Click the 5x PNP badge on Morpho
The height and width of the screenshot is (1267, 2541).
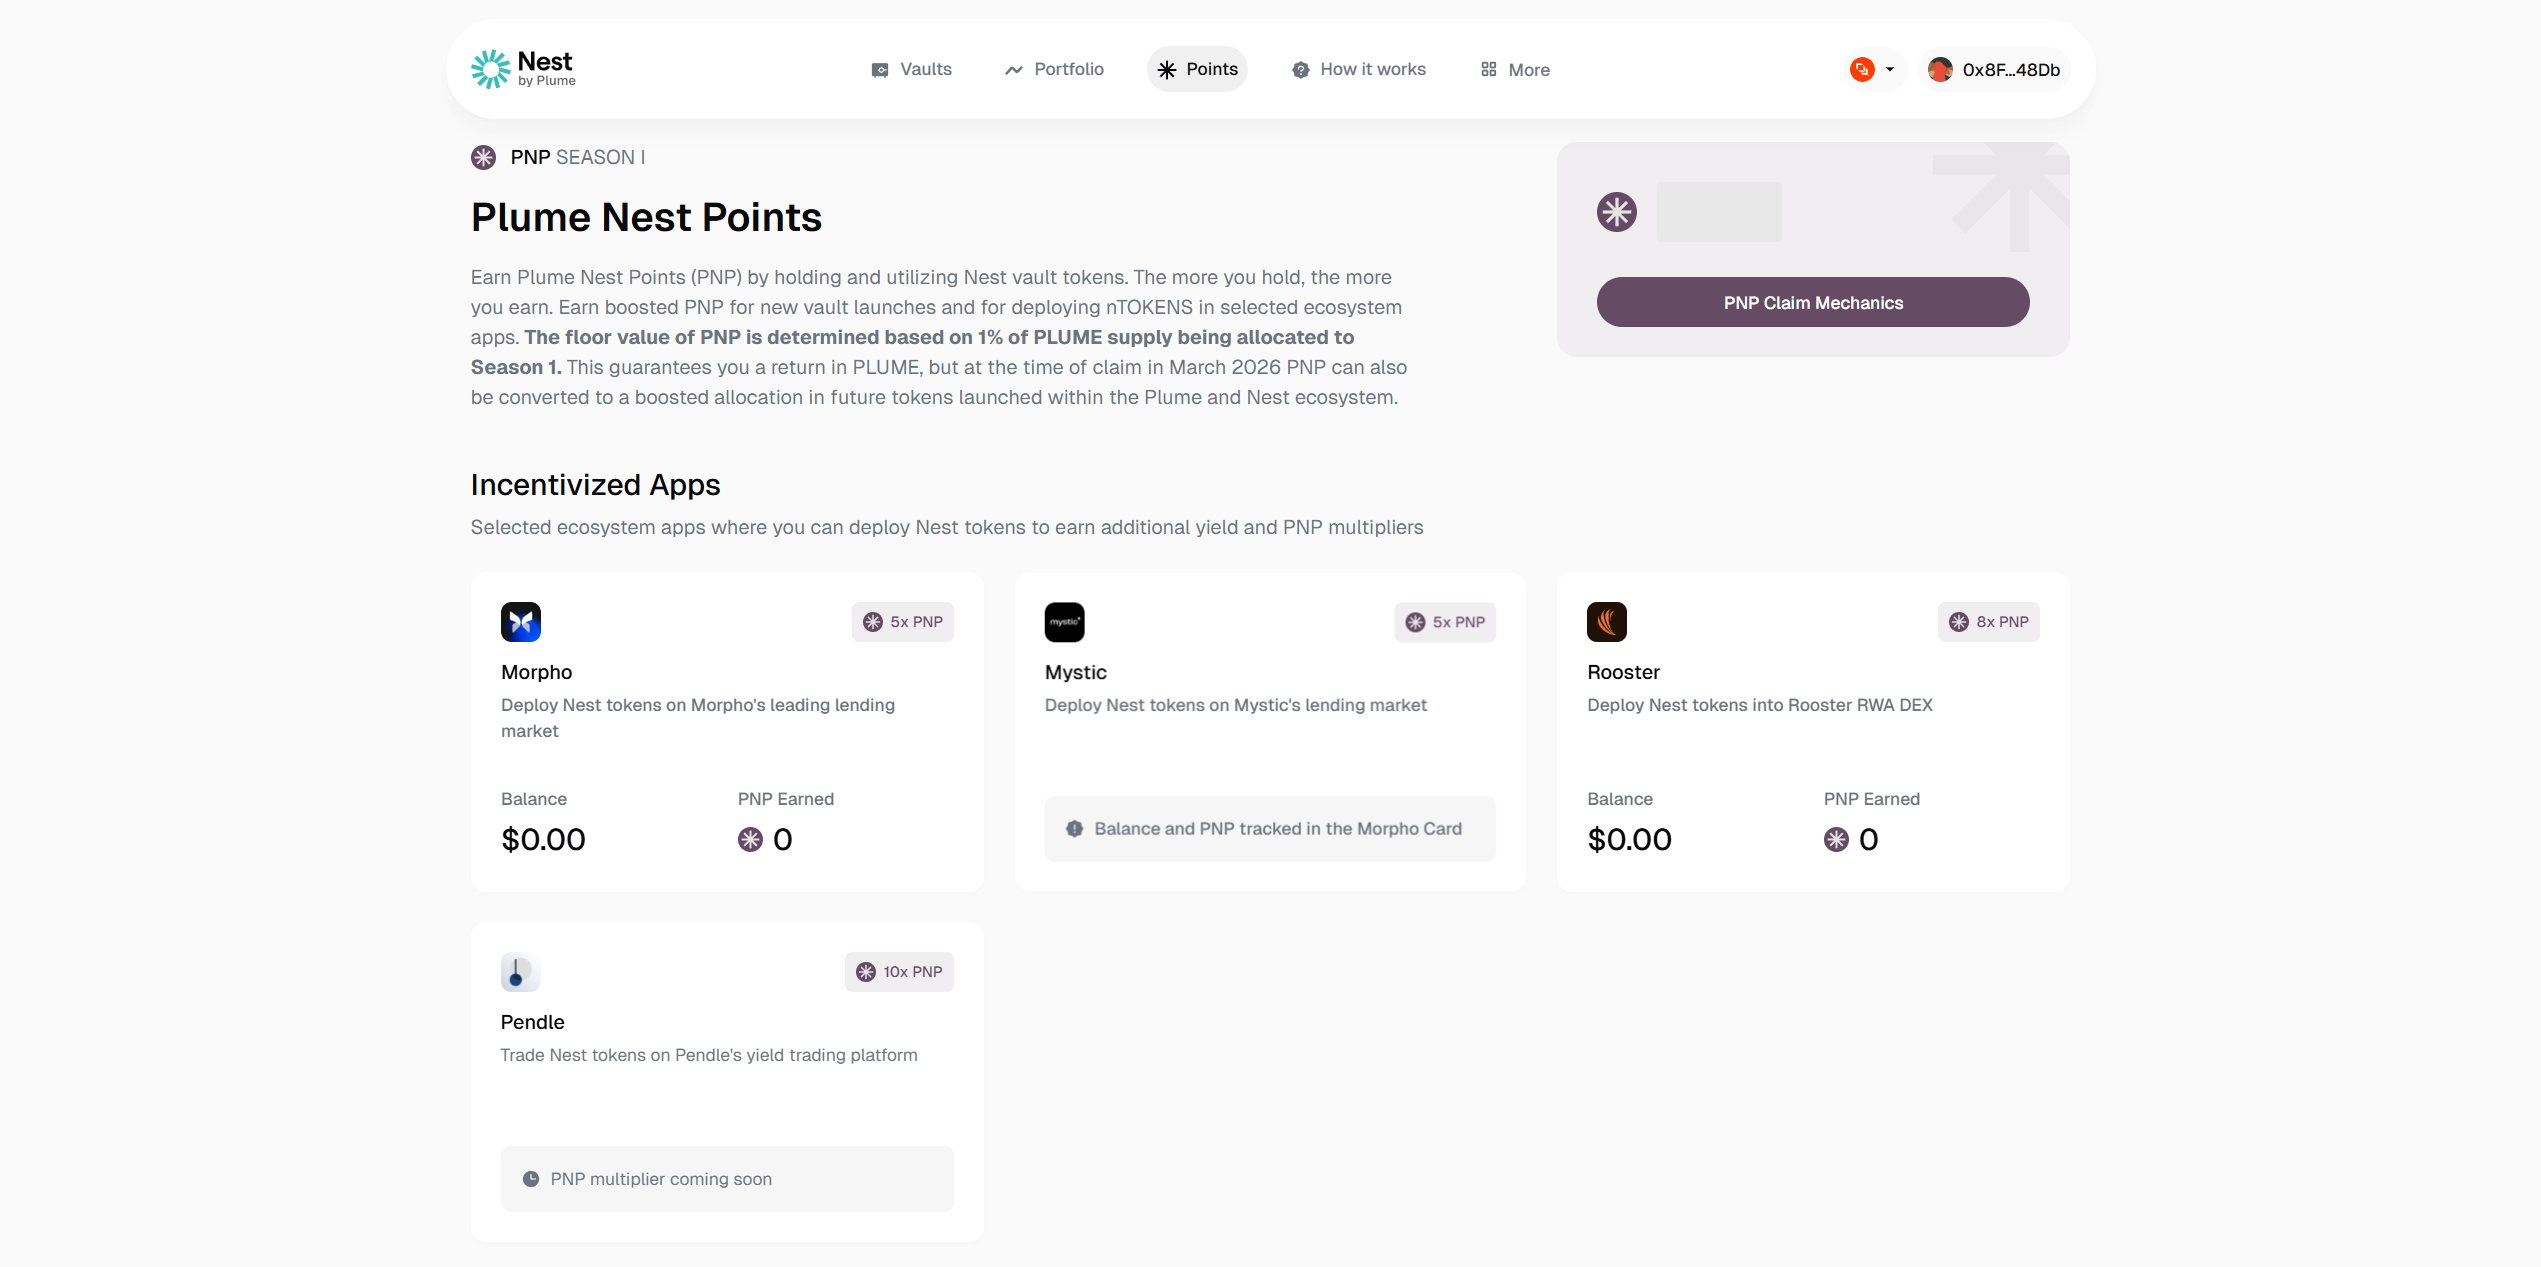click(x=902, y=622)
